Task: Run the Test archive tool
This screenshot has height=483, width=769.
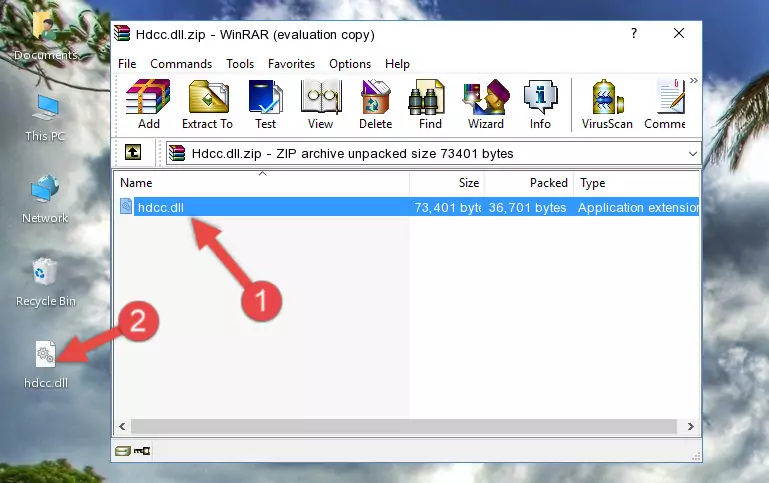Action: 265,104
